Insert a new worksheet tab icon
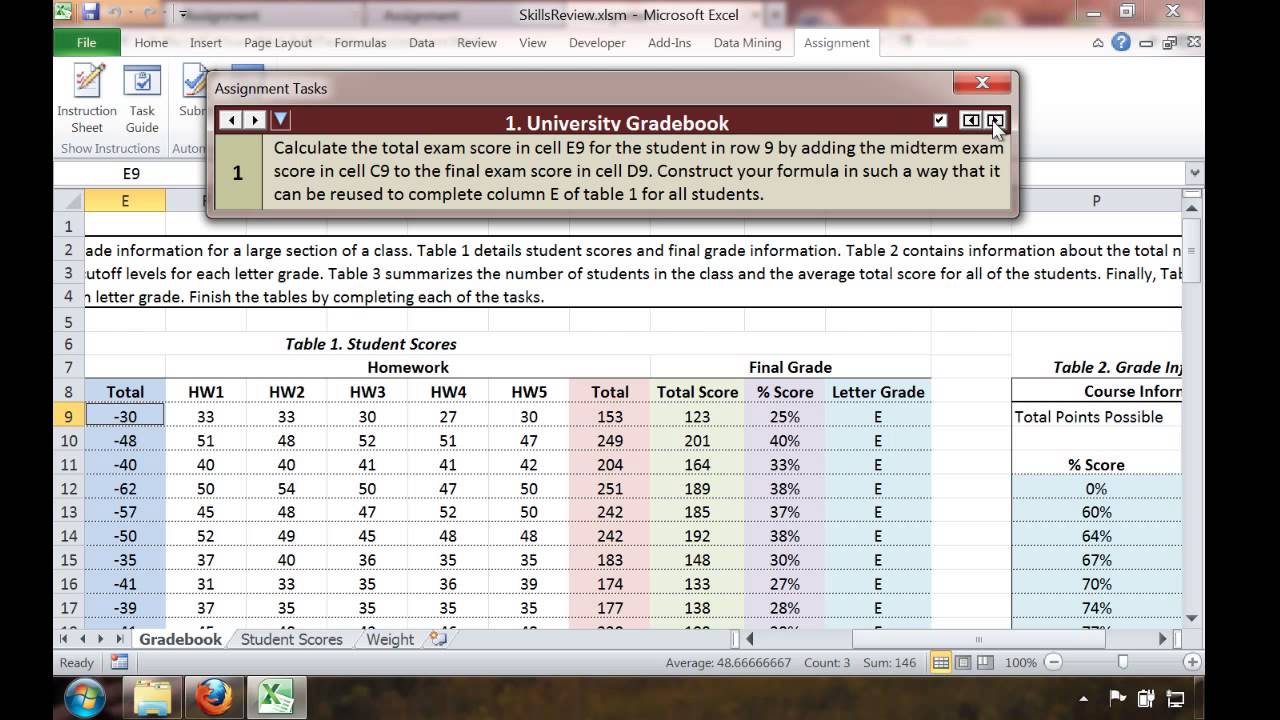Viewport: 1280px width, 720px height. click(x=437, y=638)
